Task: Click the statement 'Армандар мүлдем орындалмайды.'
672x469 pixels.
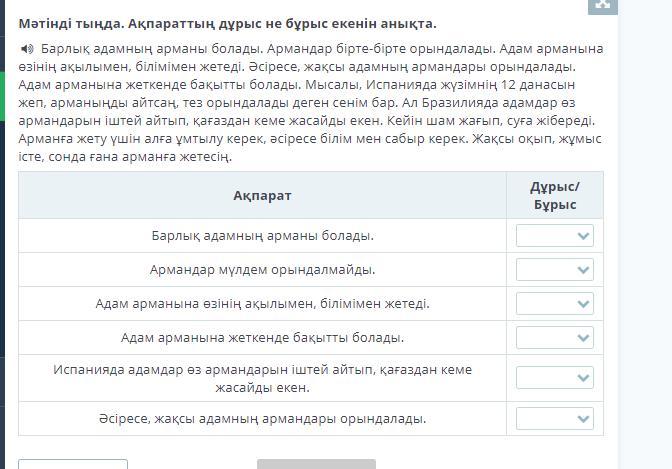Action: click(262, 270)
